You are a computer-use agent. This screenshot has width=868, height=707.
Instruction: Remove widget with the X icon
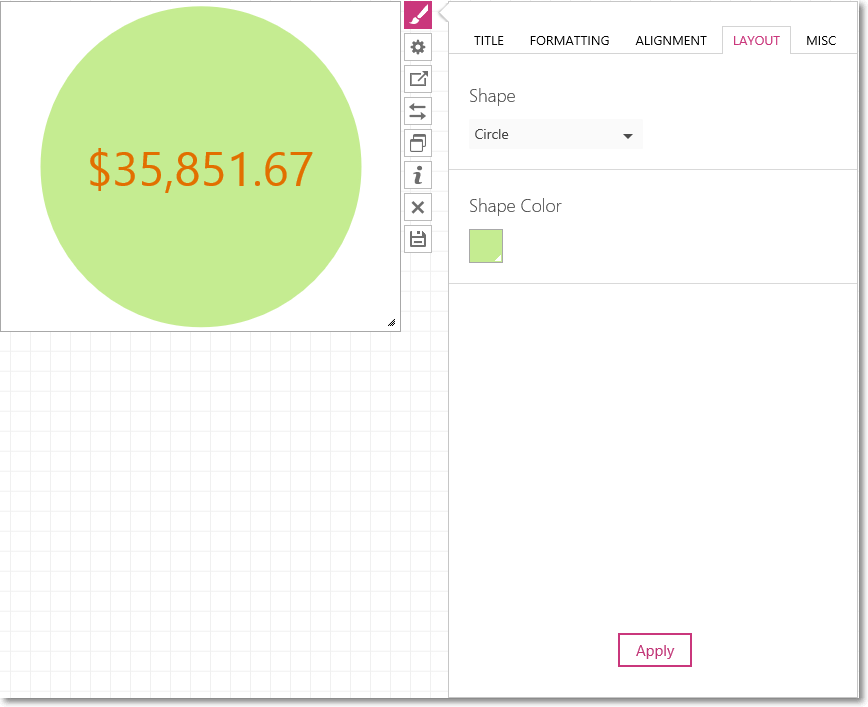tap(418, 208)
